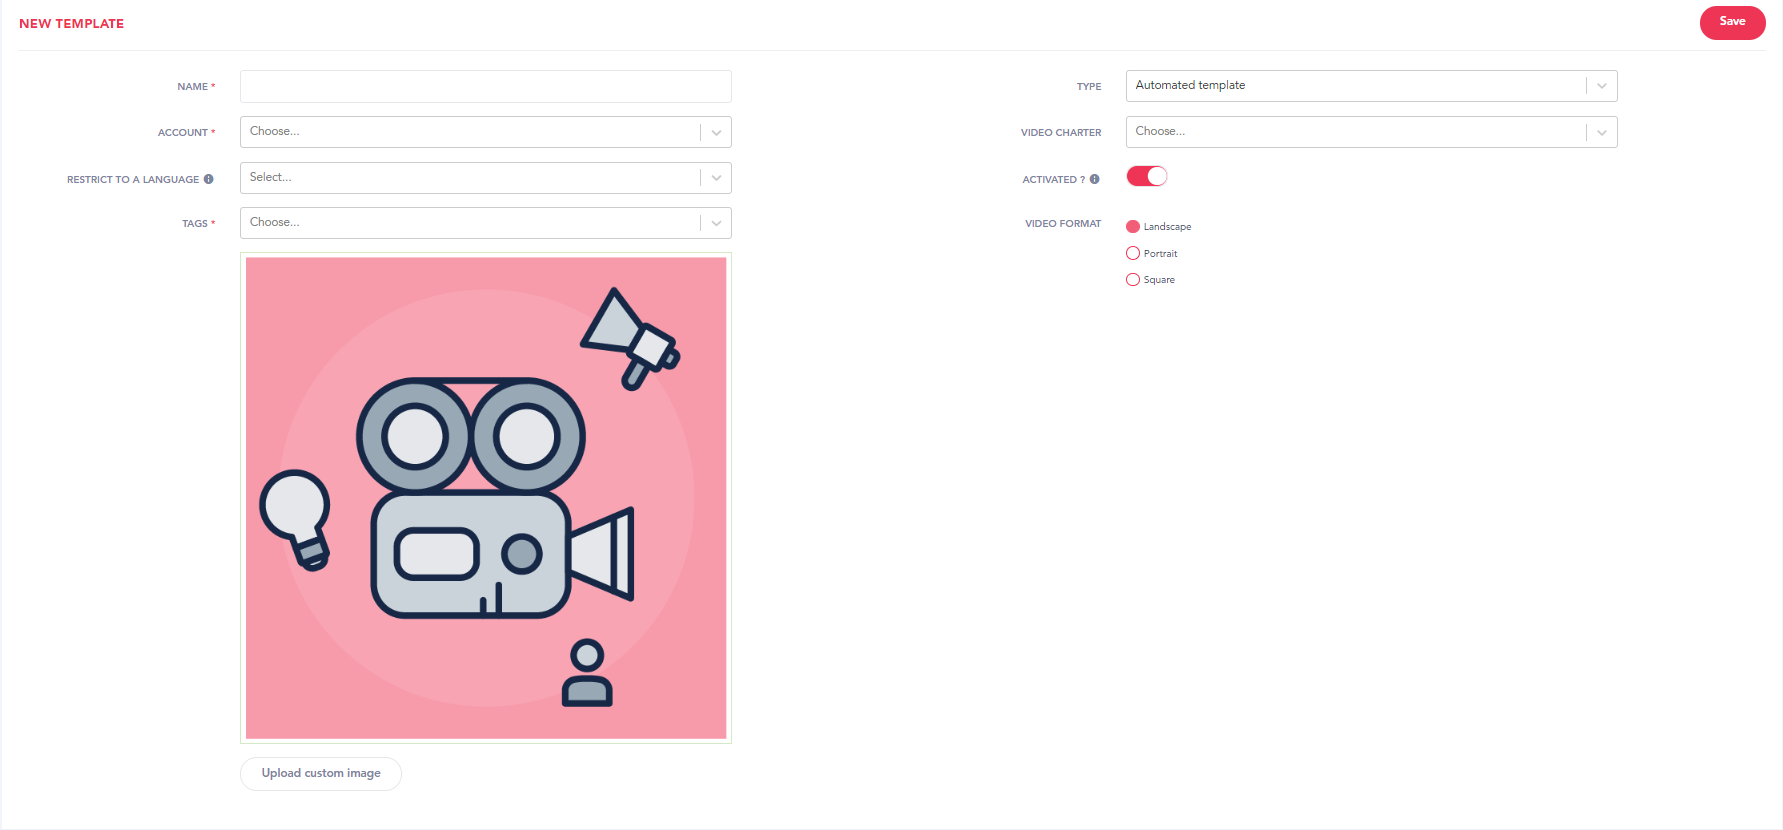Open the Account dropdown

486,132
